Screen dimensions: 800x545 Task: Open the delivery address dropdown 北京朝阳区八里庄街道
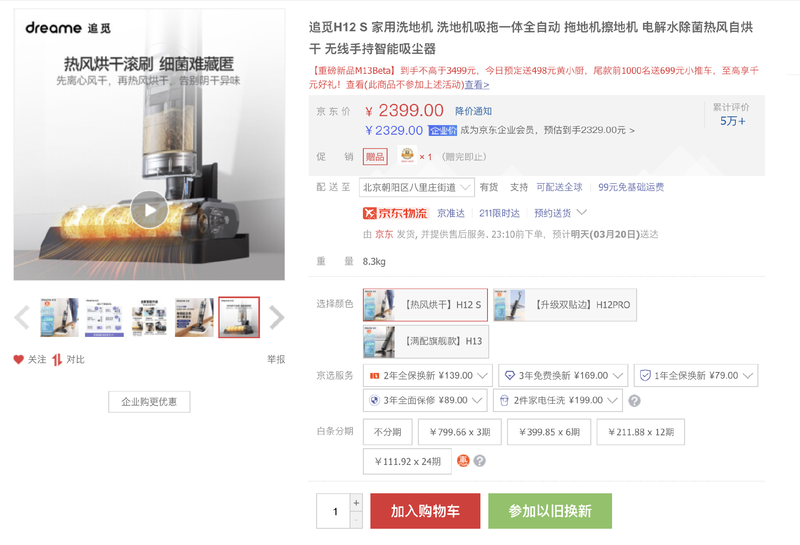point(416,187)
